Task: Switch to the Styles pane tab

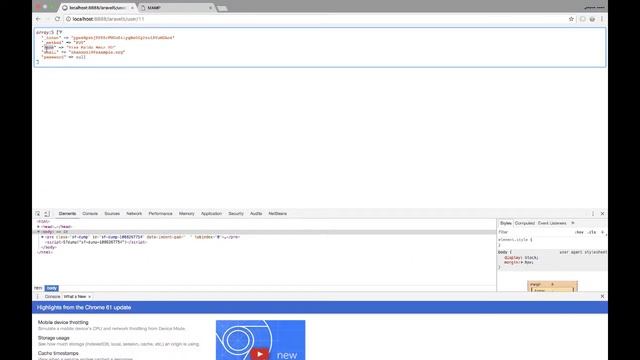Action: coord(506,223)
